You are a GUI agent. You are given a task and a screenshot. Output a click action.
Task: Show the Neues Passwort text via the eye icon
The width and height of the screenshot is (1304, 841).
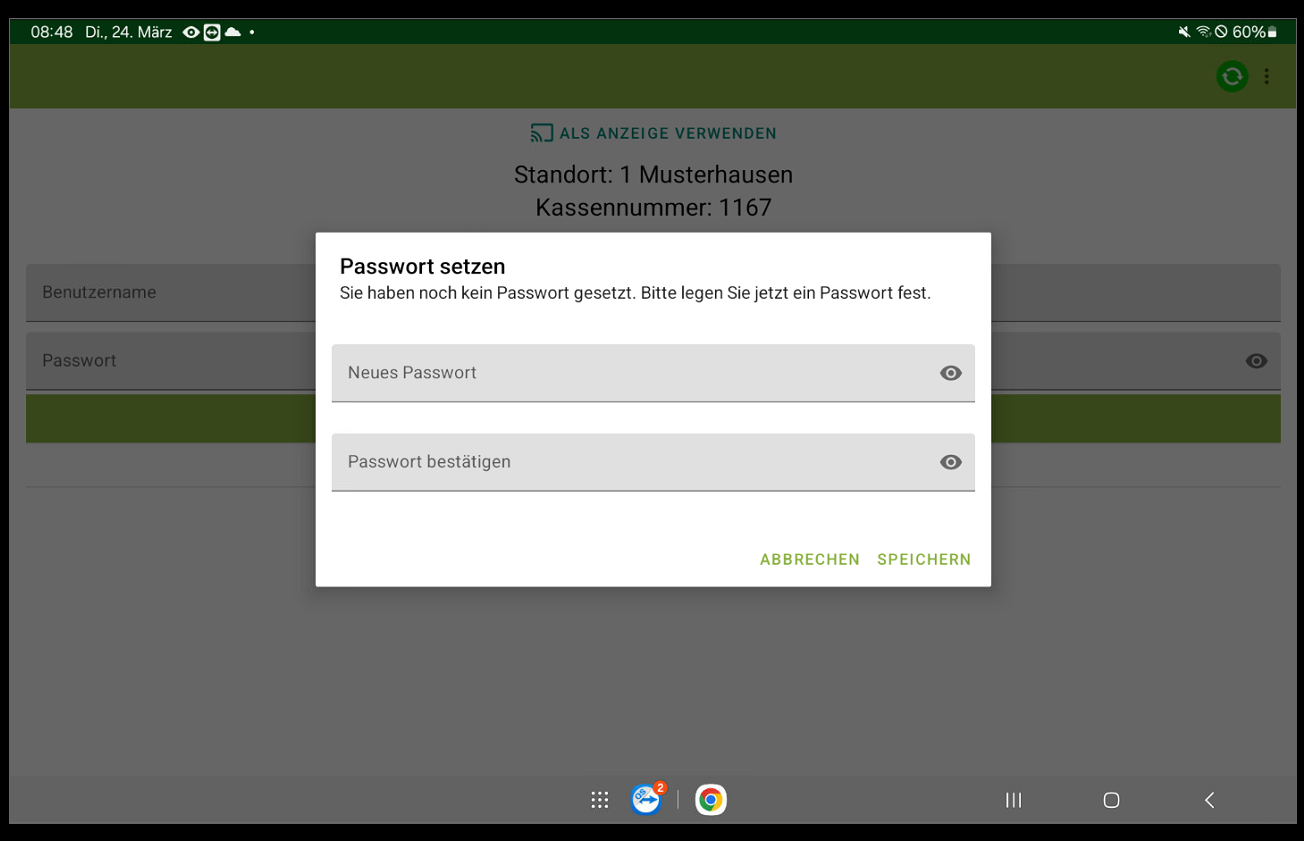[x=950, y=373]
